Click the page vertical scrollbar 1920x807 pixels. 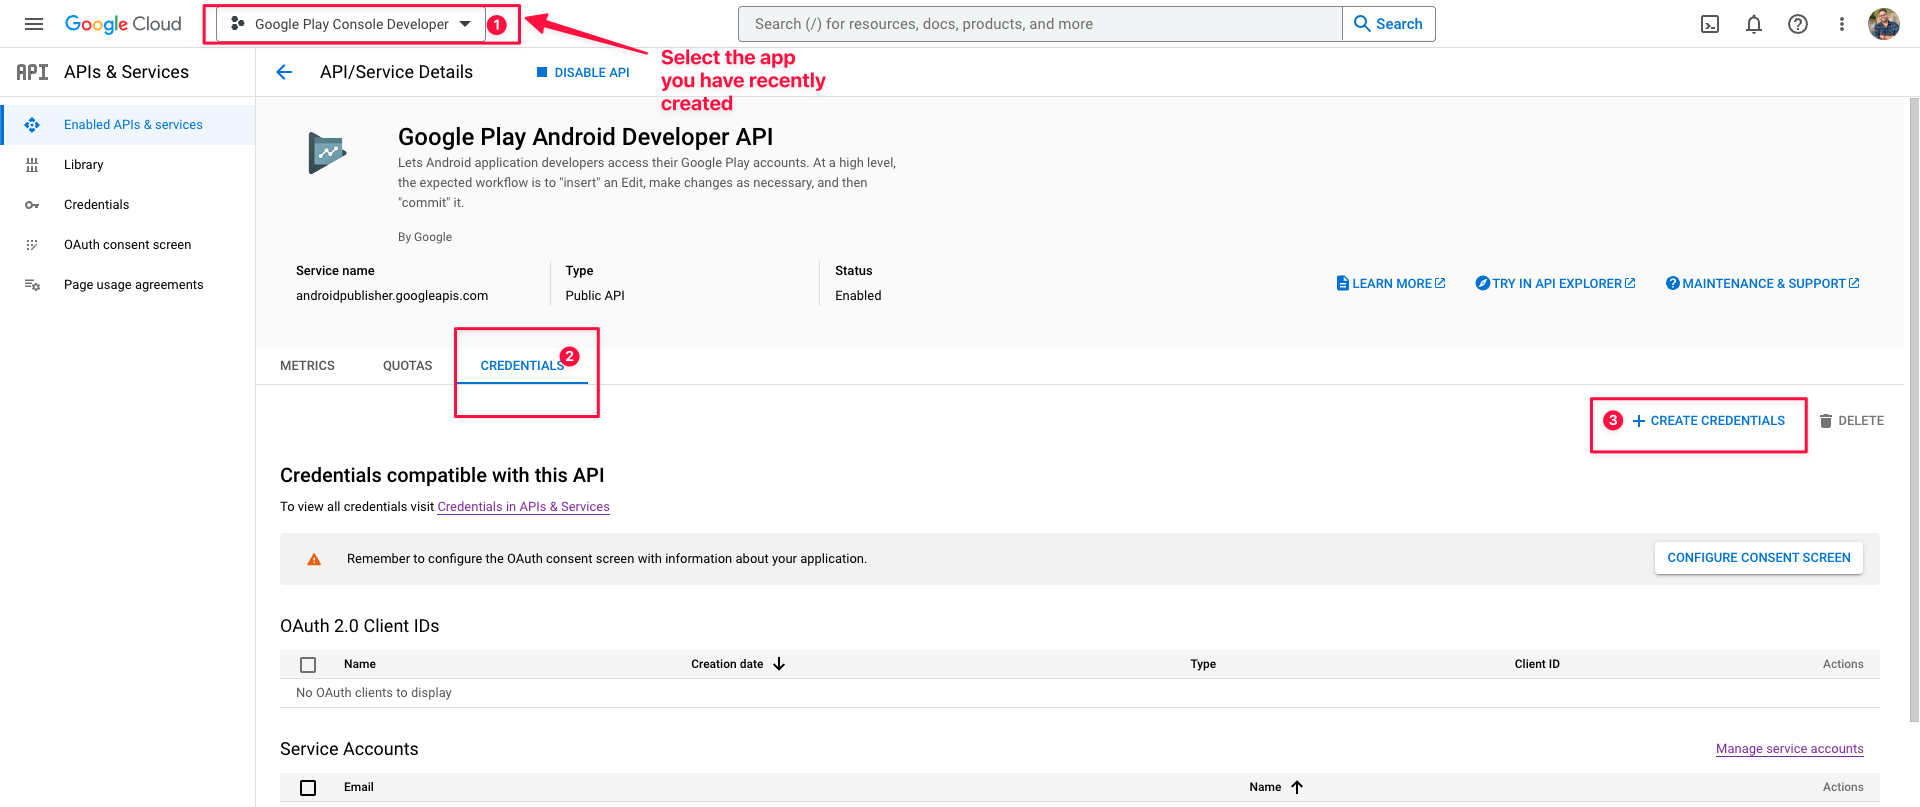pyautogui.click(x=1914, y=410)
